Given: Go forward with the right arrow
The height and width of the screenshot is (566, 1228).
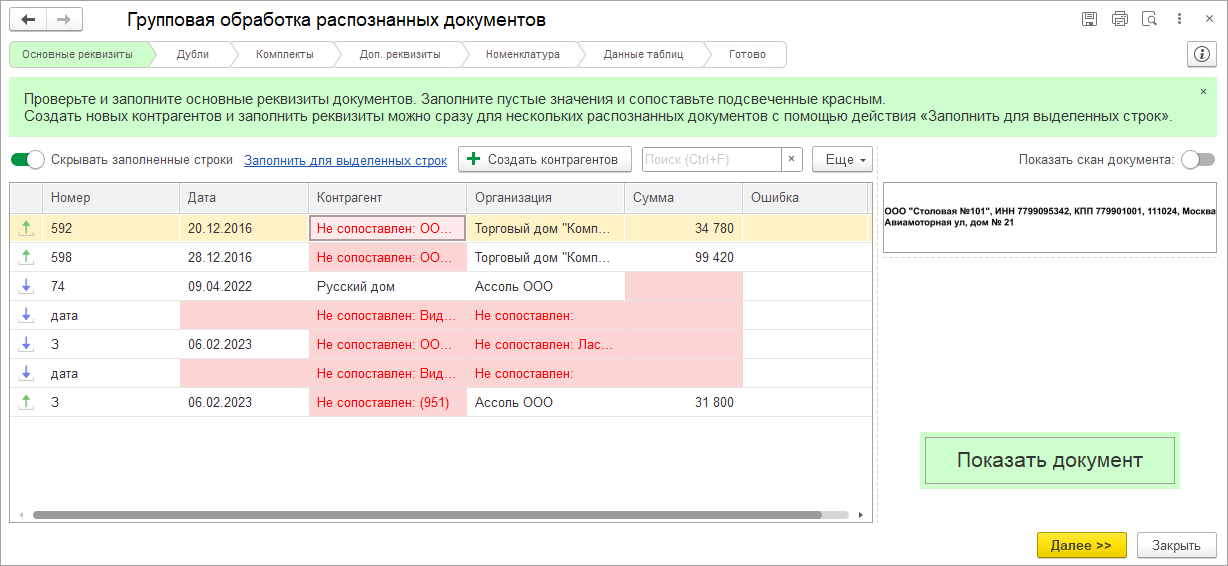Looking at the screenshot, I should (64, 20).
